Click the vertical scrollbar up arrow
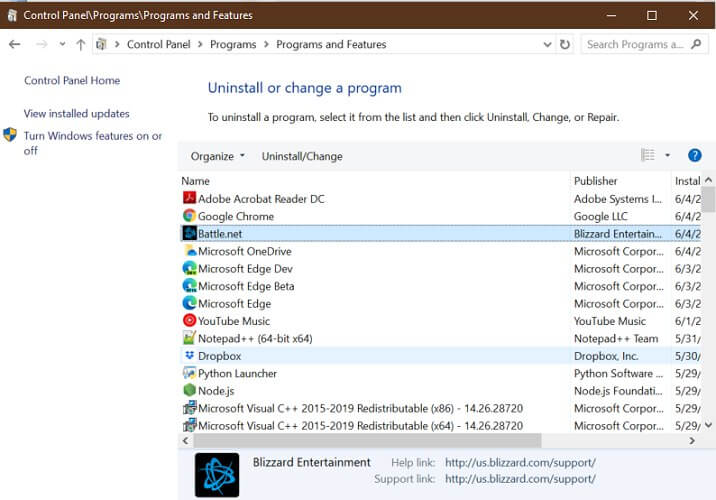The width and height of the screenshot is (716, 500). [x=708, y=180]
